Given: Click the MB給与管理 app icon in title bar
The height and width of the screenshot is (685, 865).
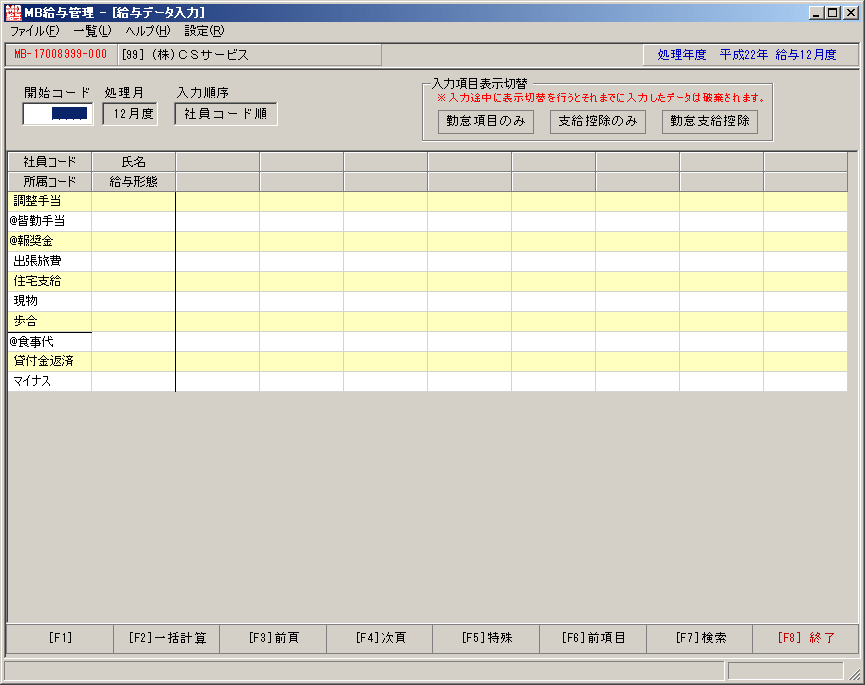Looking at the screenshot, I should 13,12.
